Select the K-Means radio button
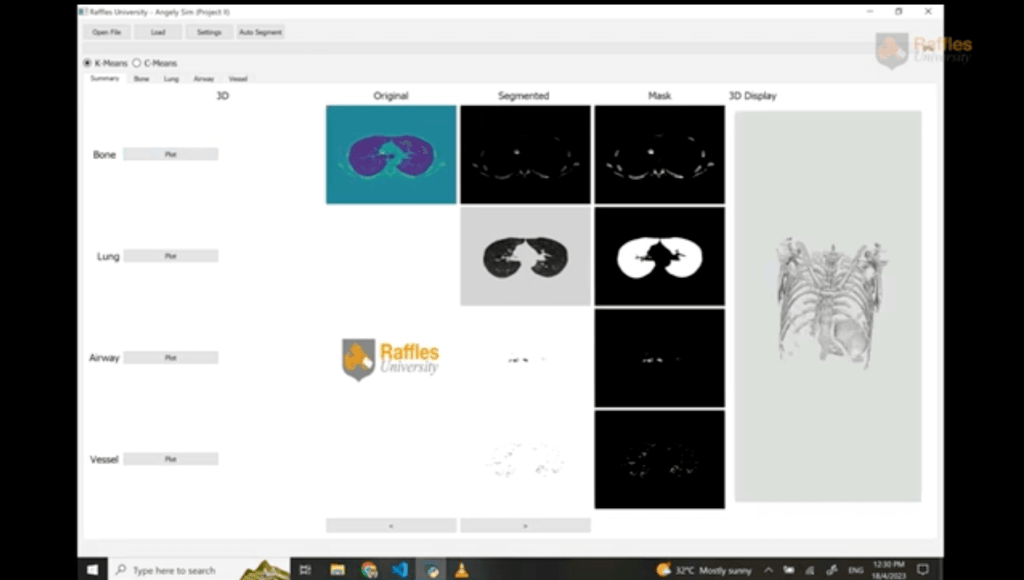This screenshot has height=580, width=1024. (x=87, y=63)
